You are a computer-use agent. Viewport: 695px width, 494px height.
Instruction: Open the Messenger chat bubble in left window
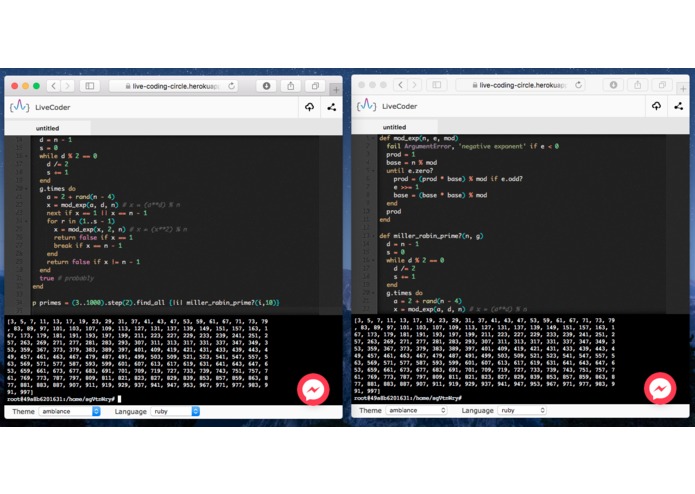click(x=313, y=389)
